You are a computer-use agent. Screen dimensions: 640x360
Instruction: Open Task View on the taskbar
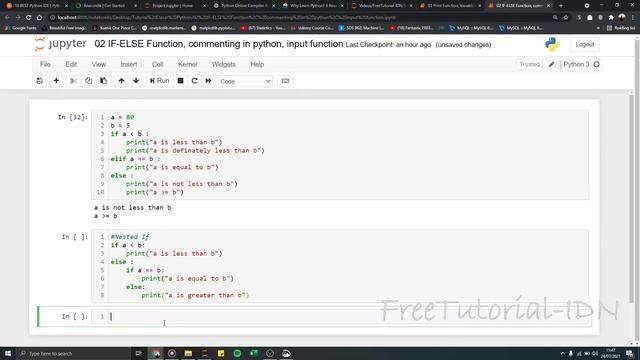pyautogui.click(x=138, y=353)
